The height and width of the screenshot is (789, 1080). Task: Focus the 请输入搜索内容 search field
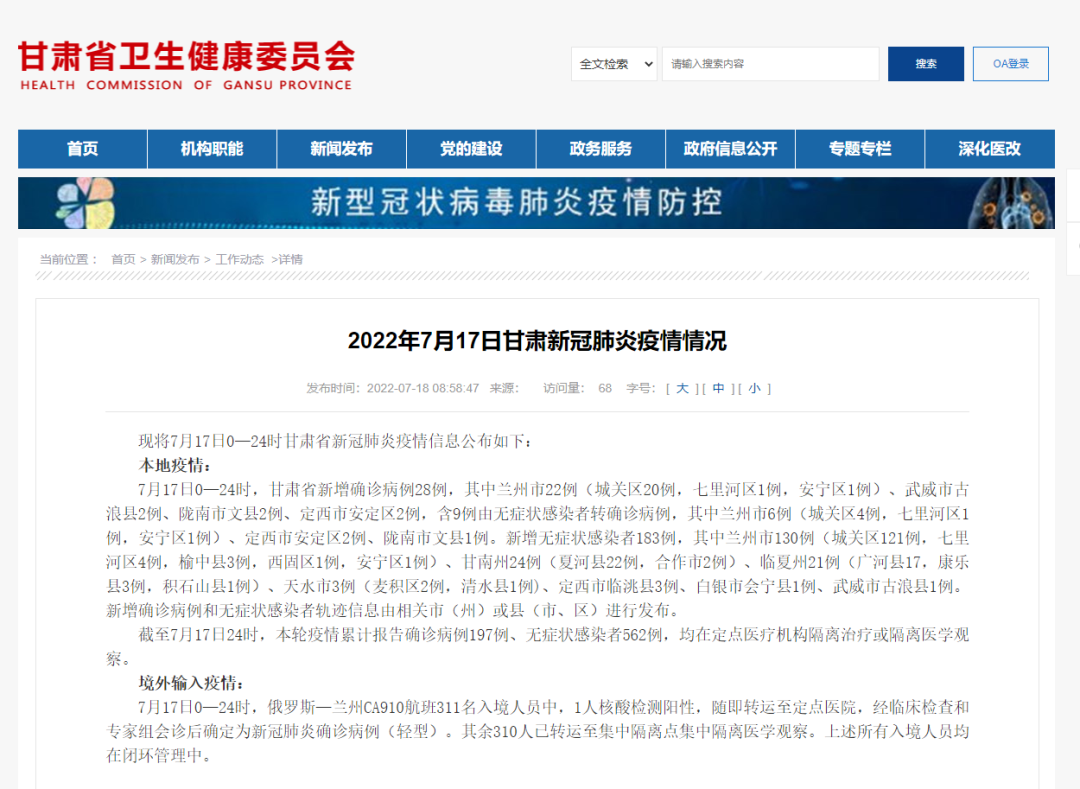pyautogui.click(x=770, y=64)
